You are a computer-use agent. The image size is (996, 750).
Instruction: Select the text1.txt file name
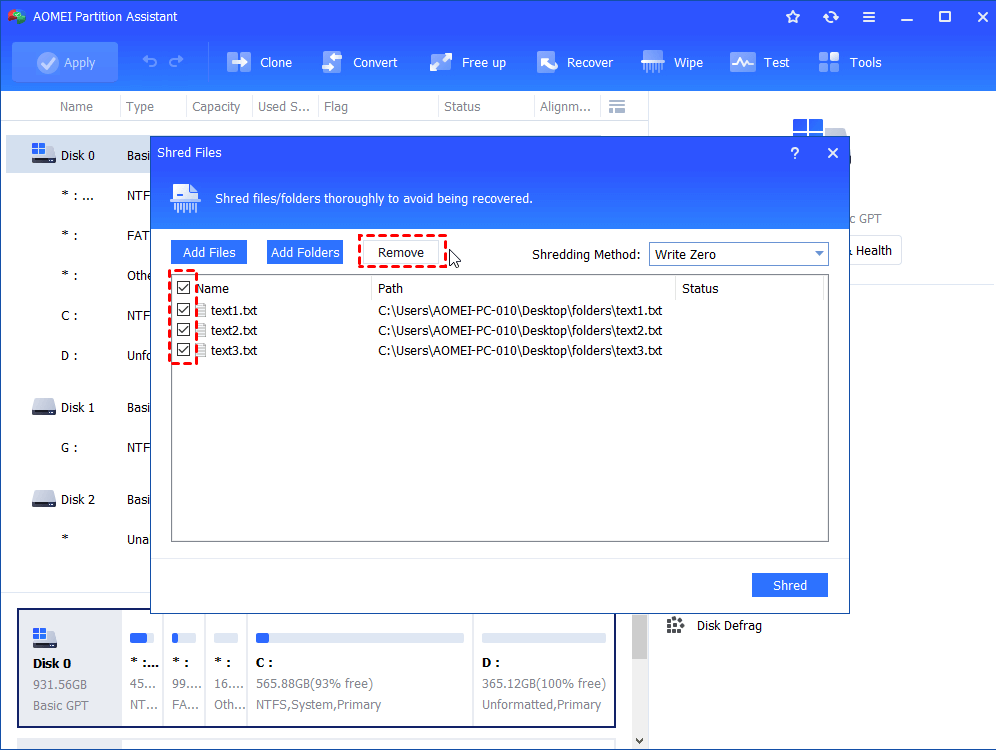234,311
